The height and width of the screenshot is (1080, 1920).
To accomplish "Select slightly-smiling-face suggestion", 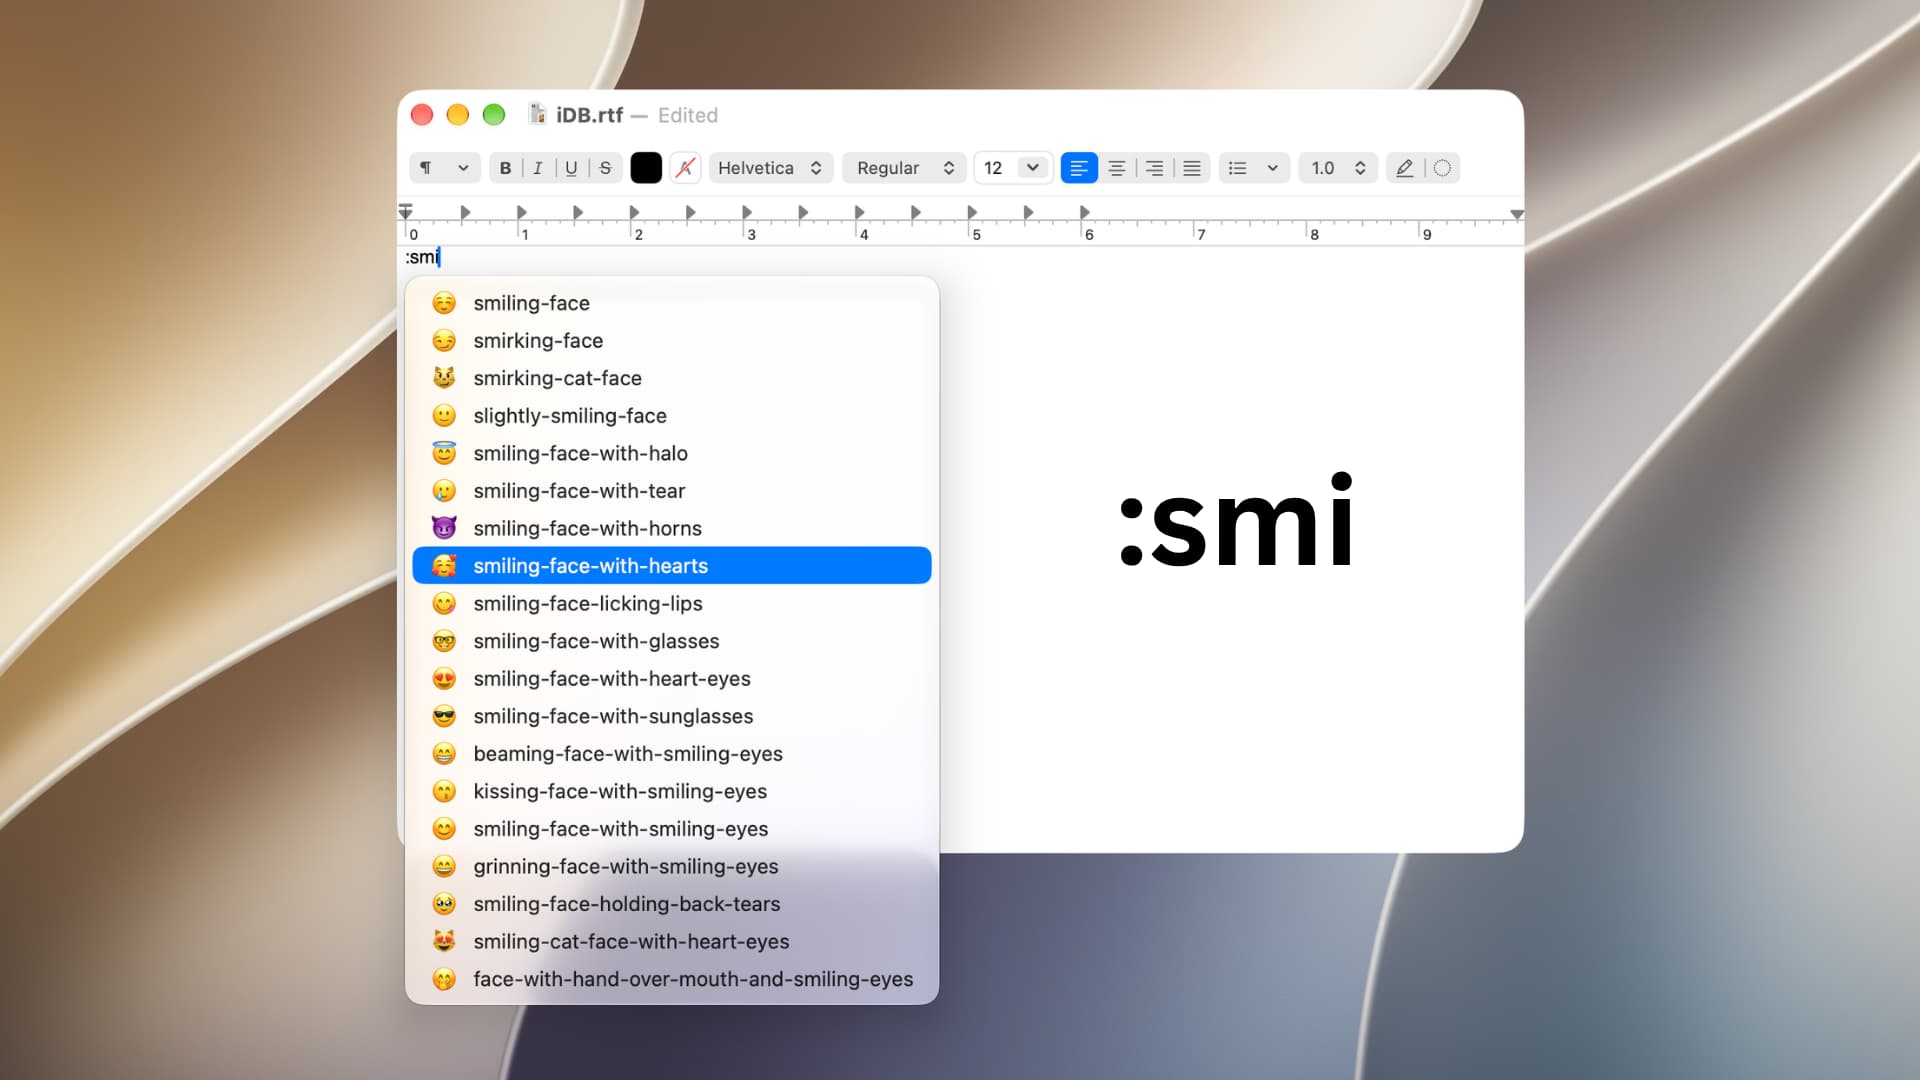I will pyautogui.click(x=672, y=416).
